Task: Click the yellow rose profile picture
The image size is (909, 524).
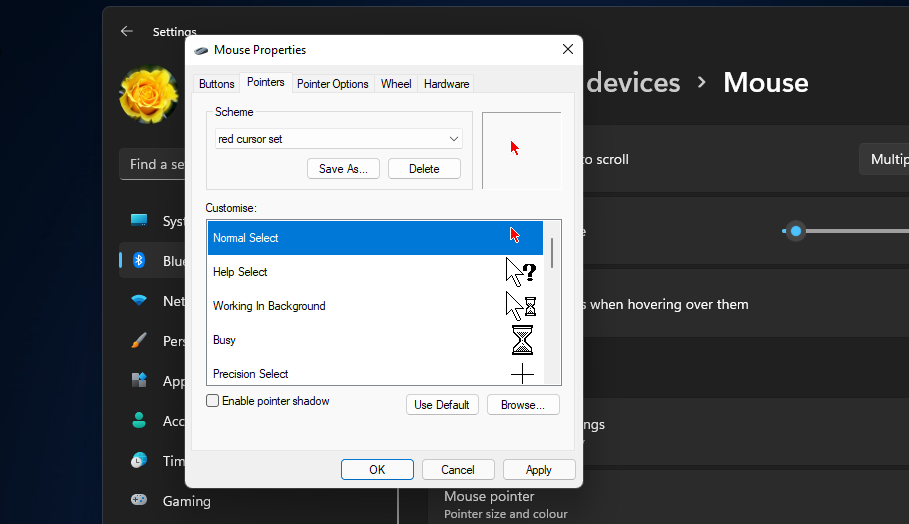Action: (148, 94)
